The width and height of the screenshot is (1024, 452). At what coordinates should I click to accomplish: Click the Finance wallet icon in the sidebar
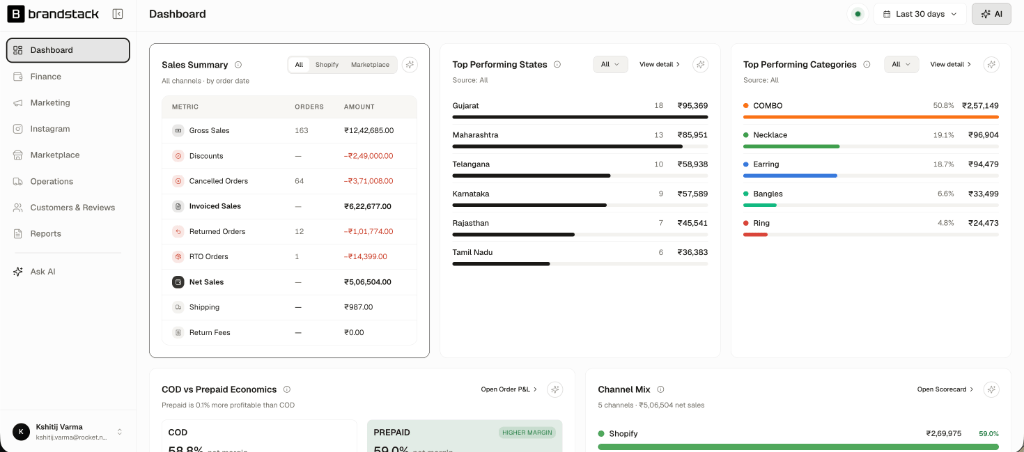18,76
